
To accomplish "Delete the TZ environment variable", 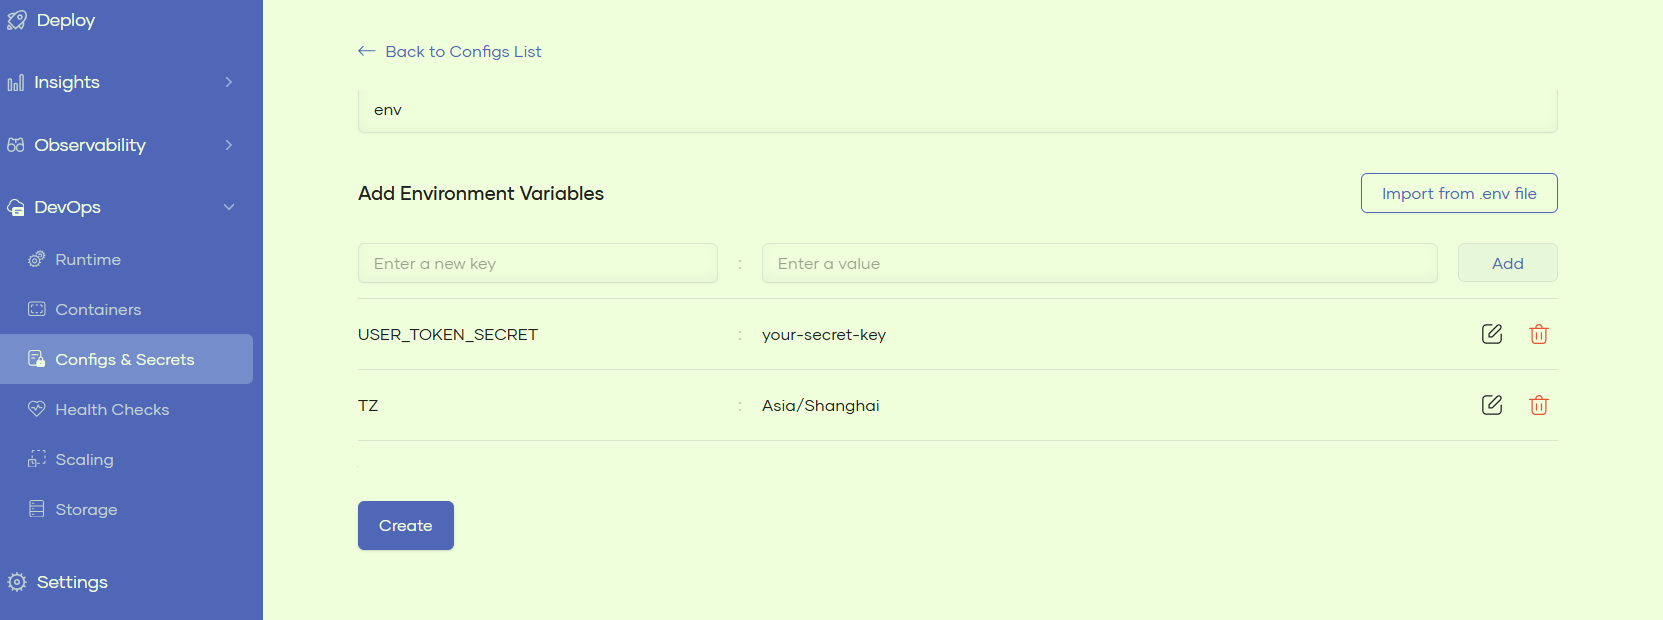I will click(x=1538, y=405).
